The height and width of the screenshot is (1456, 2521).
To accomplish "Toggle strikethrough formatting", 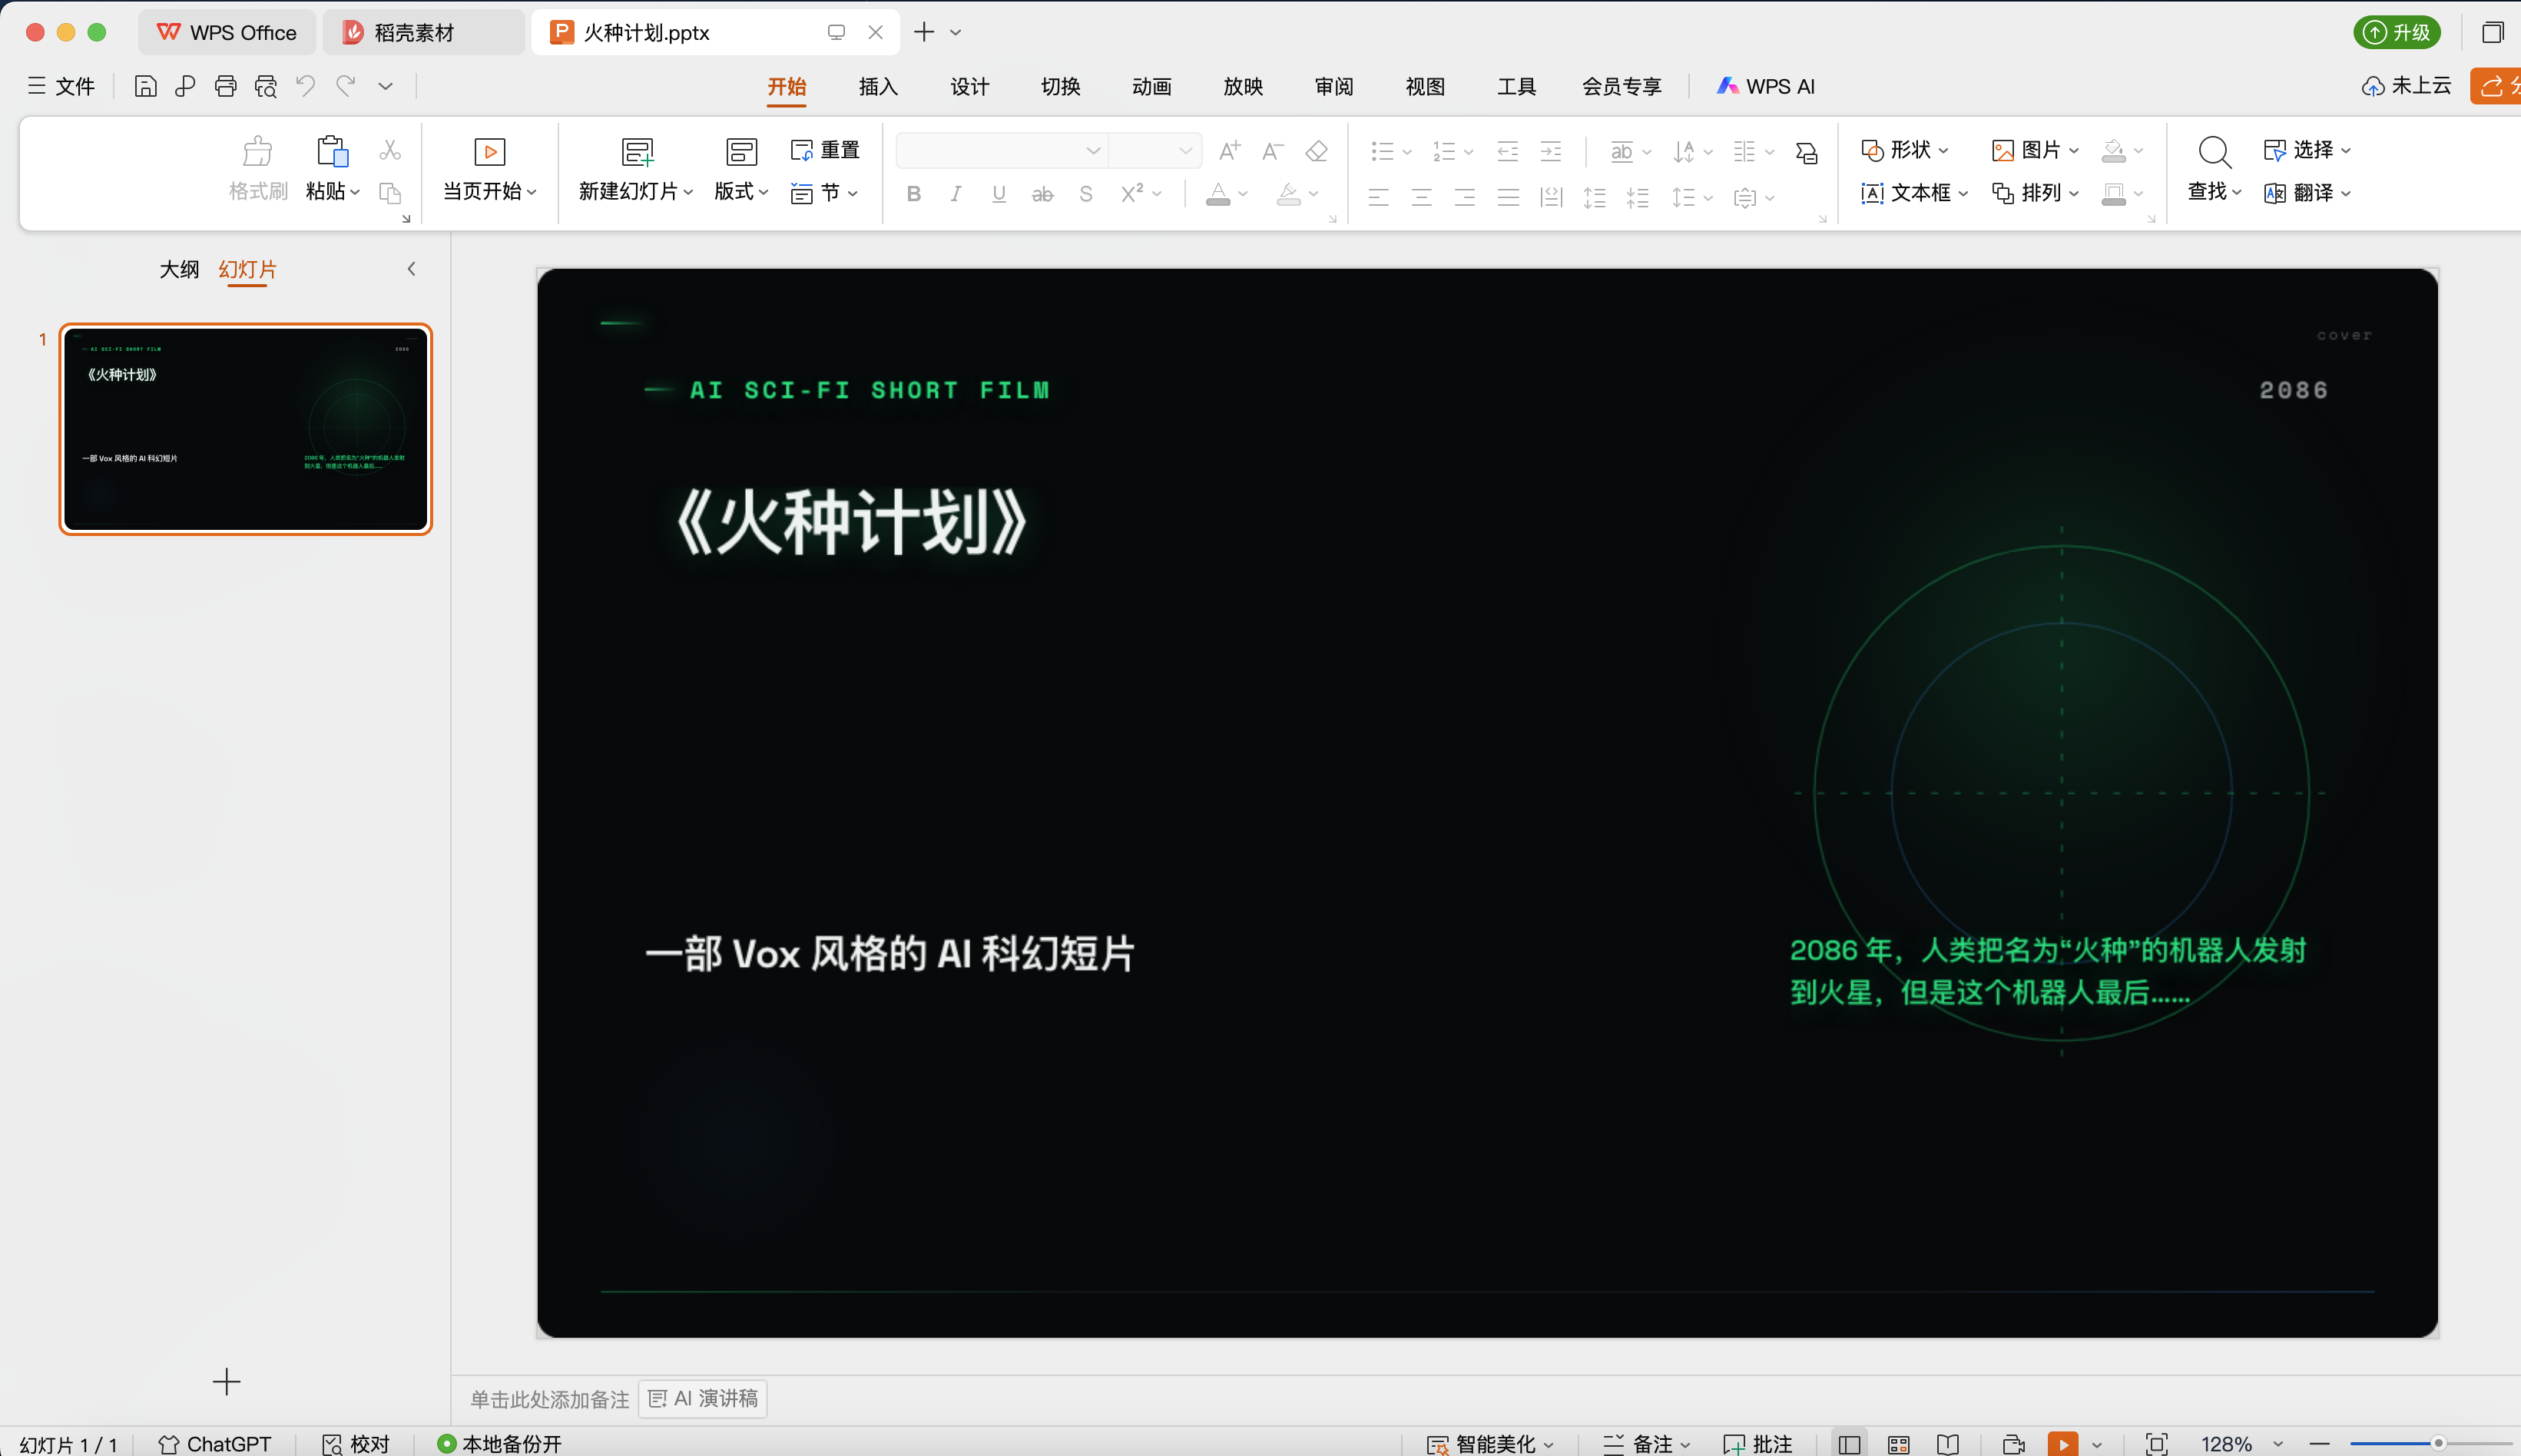I will tap(1043, 194).
